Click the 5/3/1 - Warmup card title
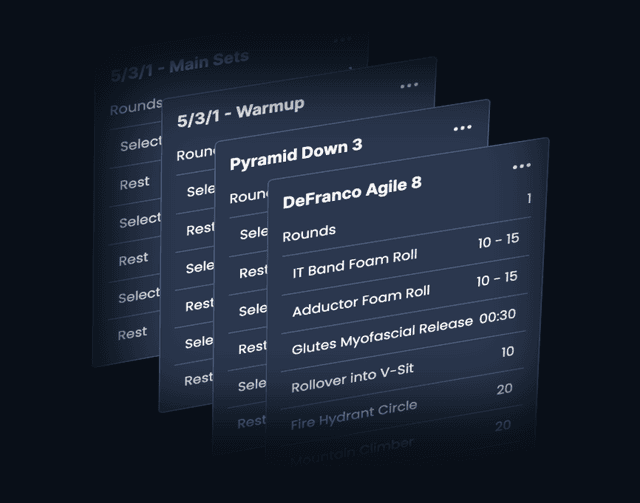640x503 pixels. pyautogui.click(x=241, y=113)
